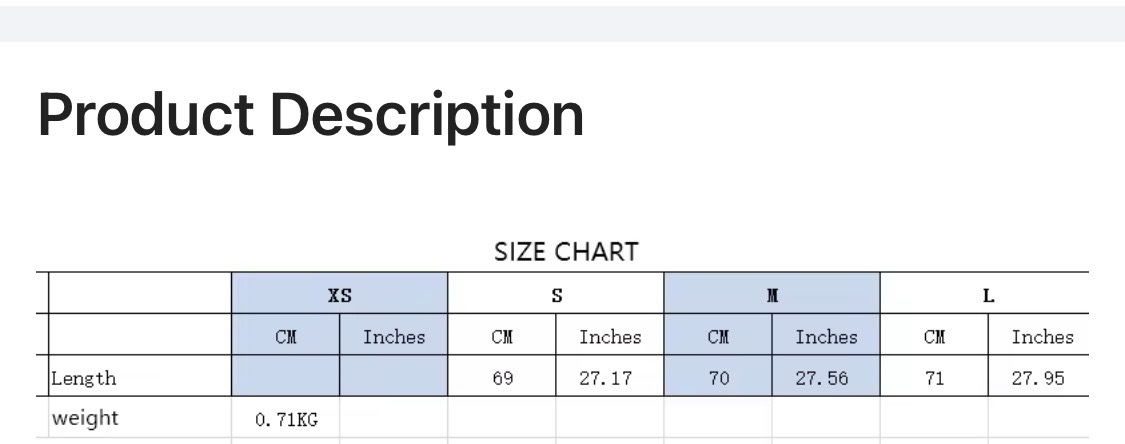Click the Product Description heading
Viewport: 1125px width, 444px height.
pos(310,114)
